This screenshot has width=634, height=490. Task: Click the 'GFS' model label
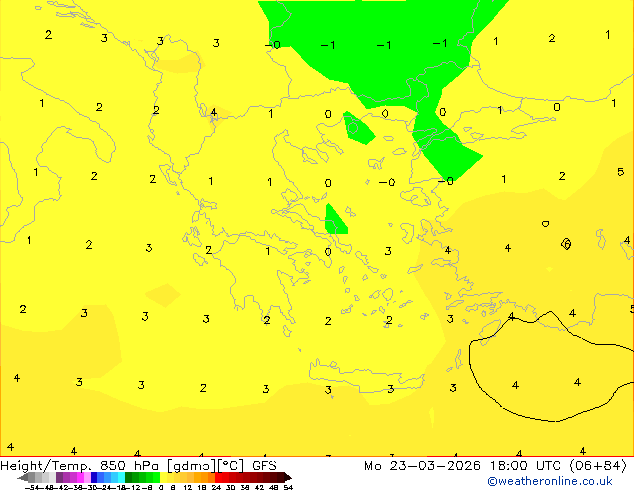[264, 466]
